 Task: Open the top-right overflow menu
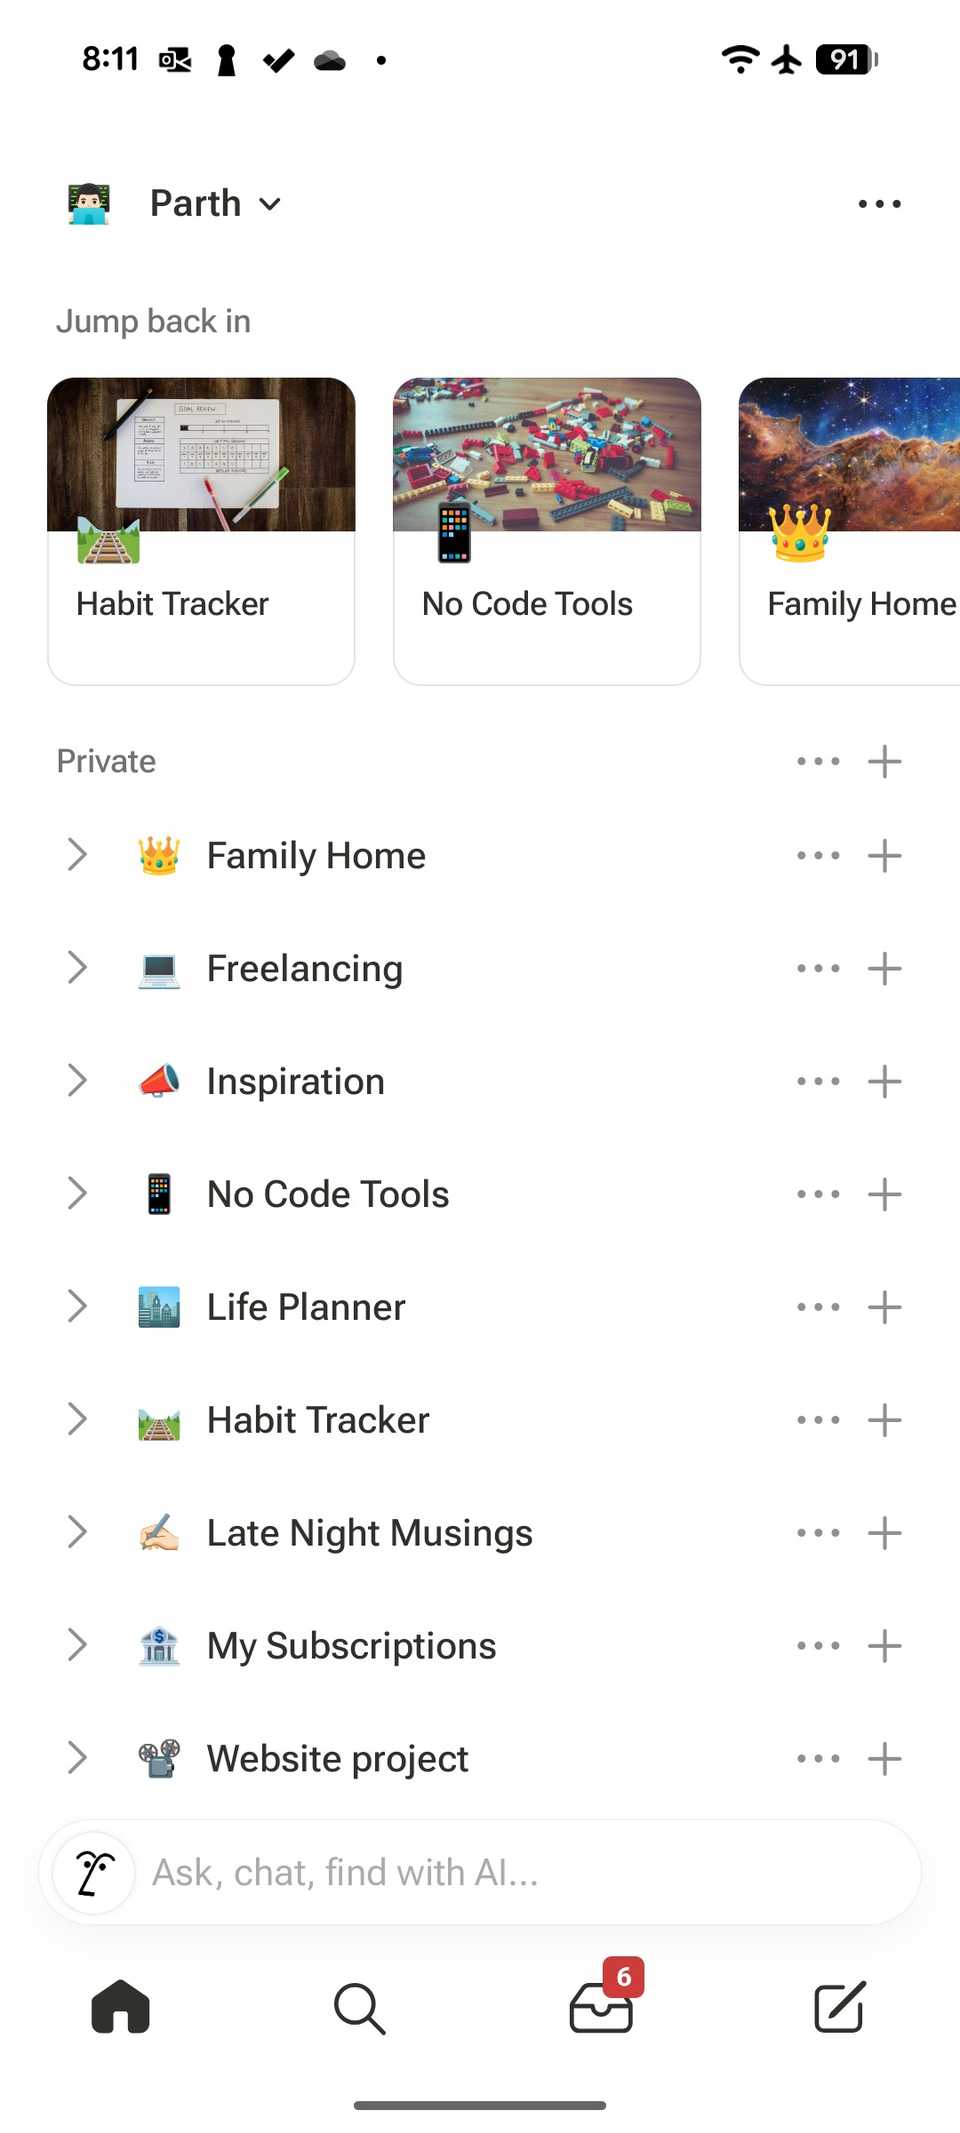click(x=878, y=203)
